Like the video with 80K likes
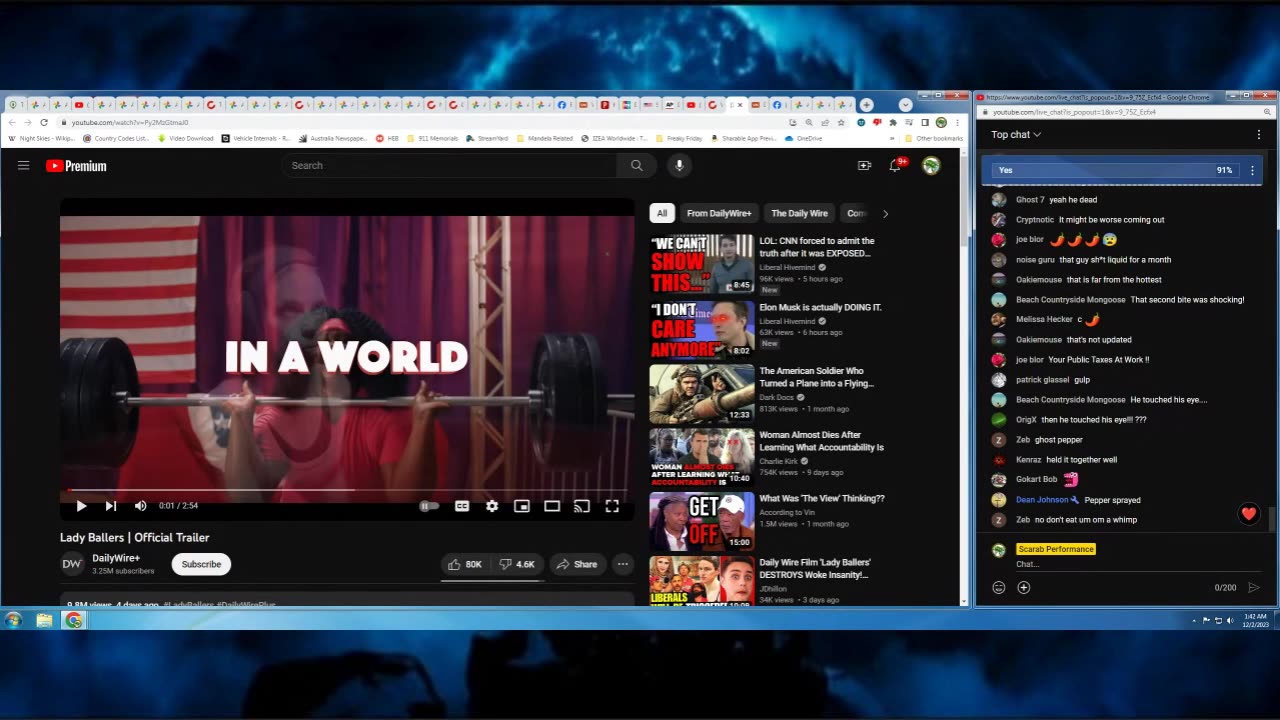Screen dimensions: 1280x720 (465, 564)
